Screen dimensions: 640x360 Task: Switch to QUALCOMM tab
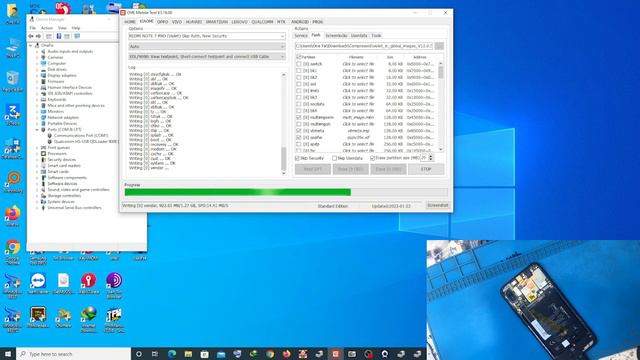[262, 22]
